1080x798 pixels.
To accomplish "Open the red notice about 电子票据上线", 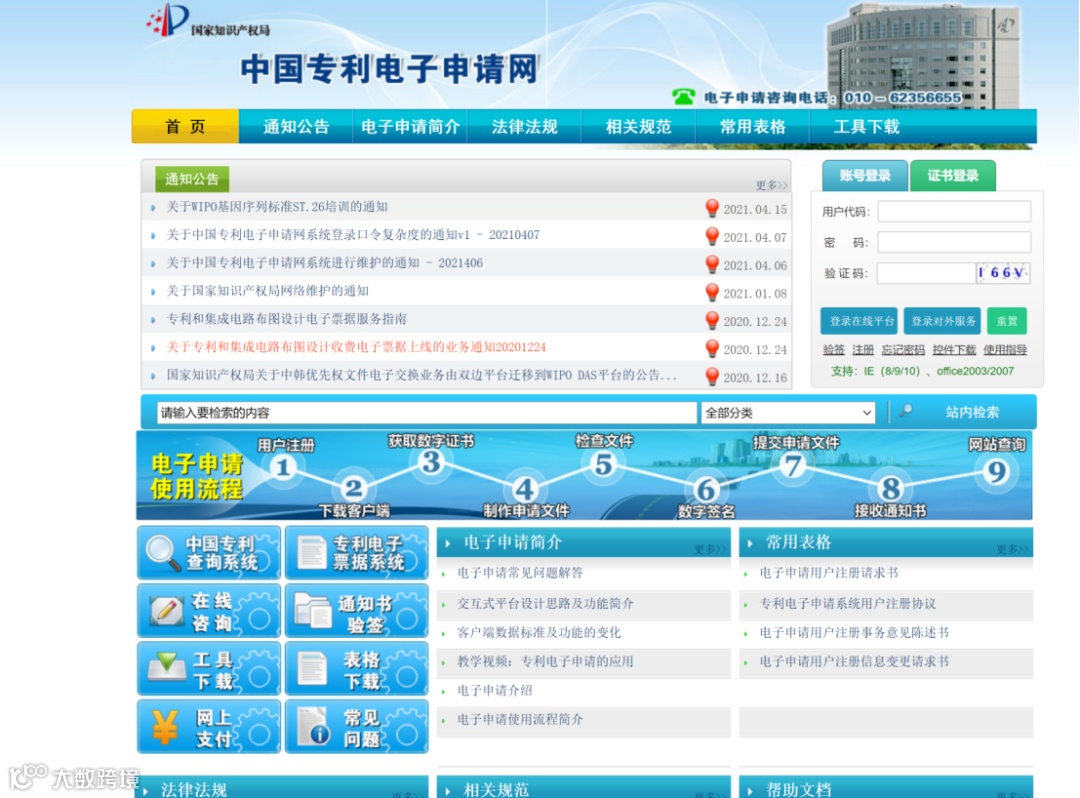I will click(356, 347).
